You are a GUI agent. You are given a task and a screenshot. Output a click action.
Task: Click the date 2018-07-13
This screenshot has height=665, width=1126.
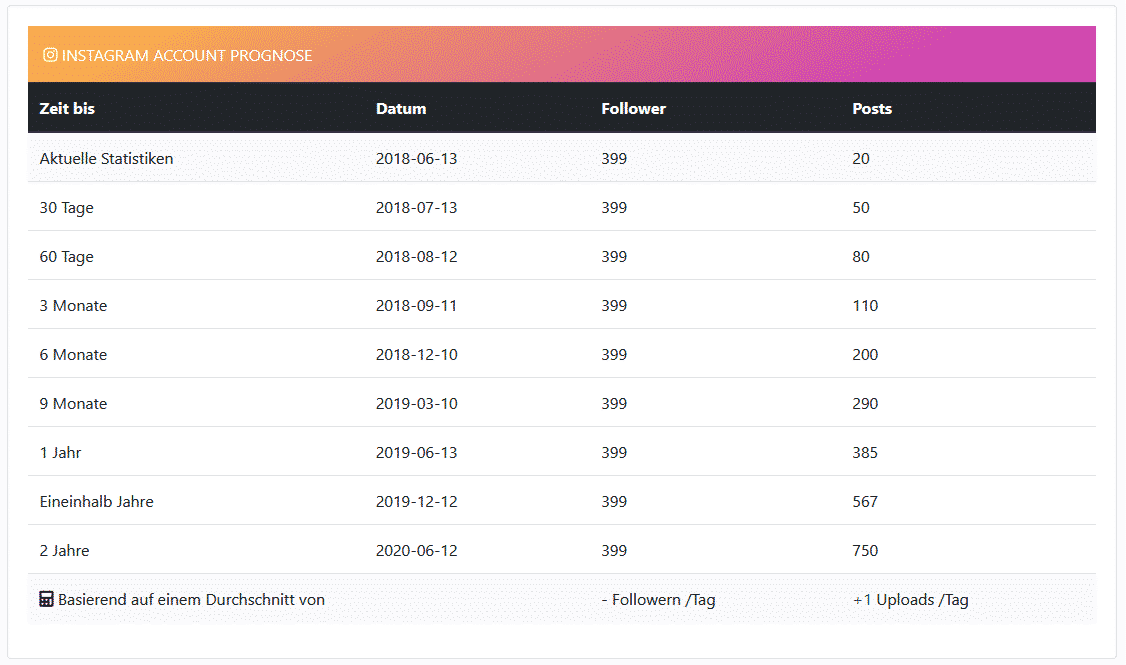(417, 208)
